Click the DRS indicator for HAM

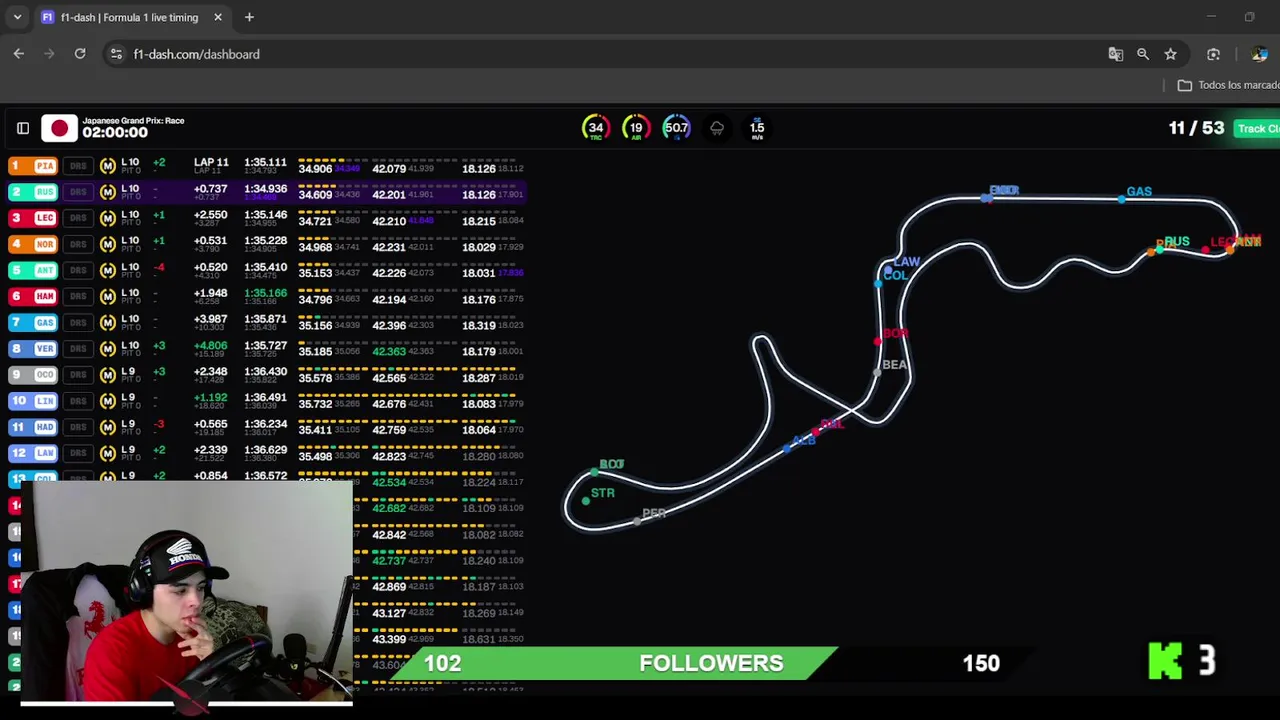tap(78, 296)
